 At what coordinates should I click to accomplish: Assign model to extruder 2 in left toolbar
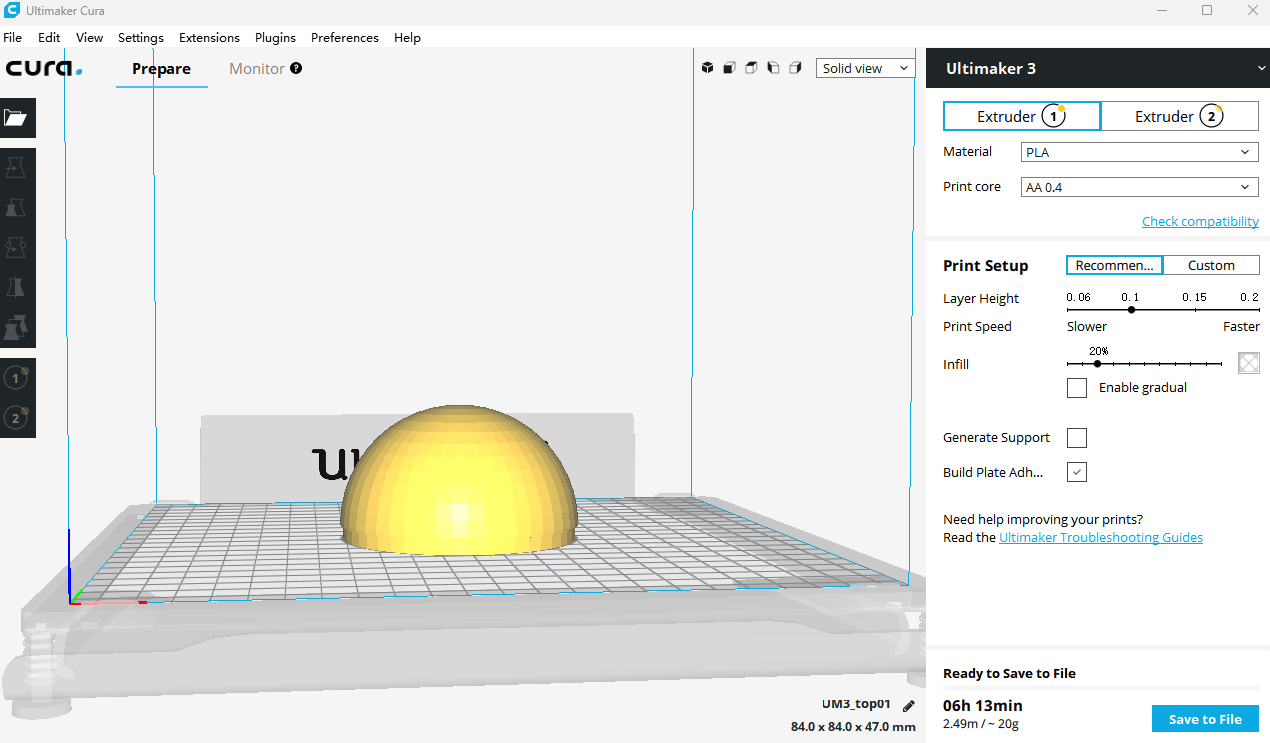tap(16, 418)
